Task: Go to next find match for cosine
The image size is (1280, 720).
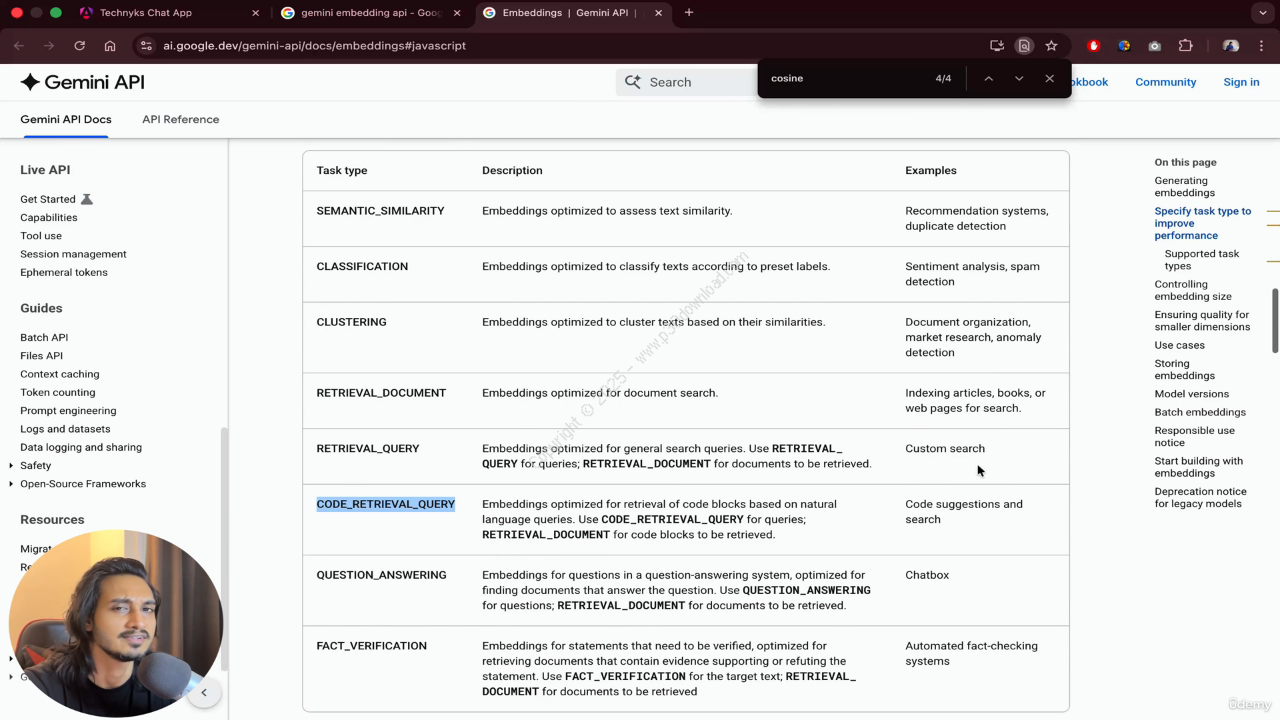Action: [1019, 78]
